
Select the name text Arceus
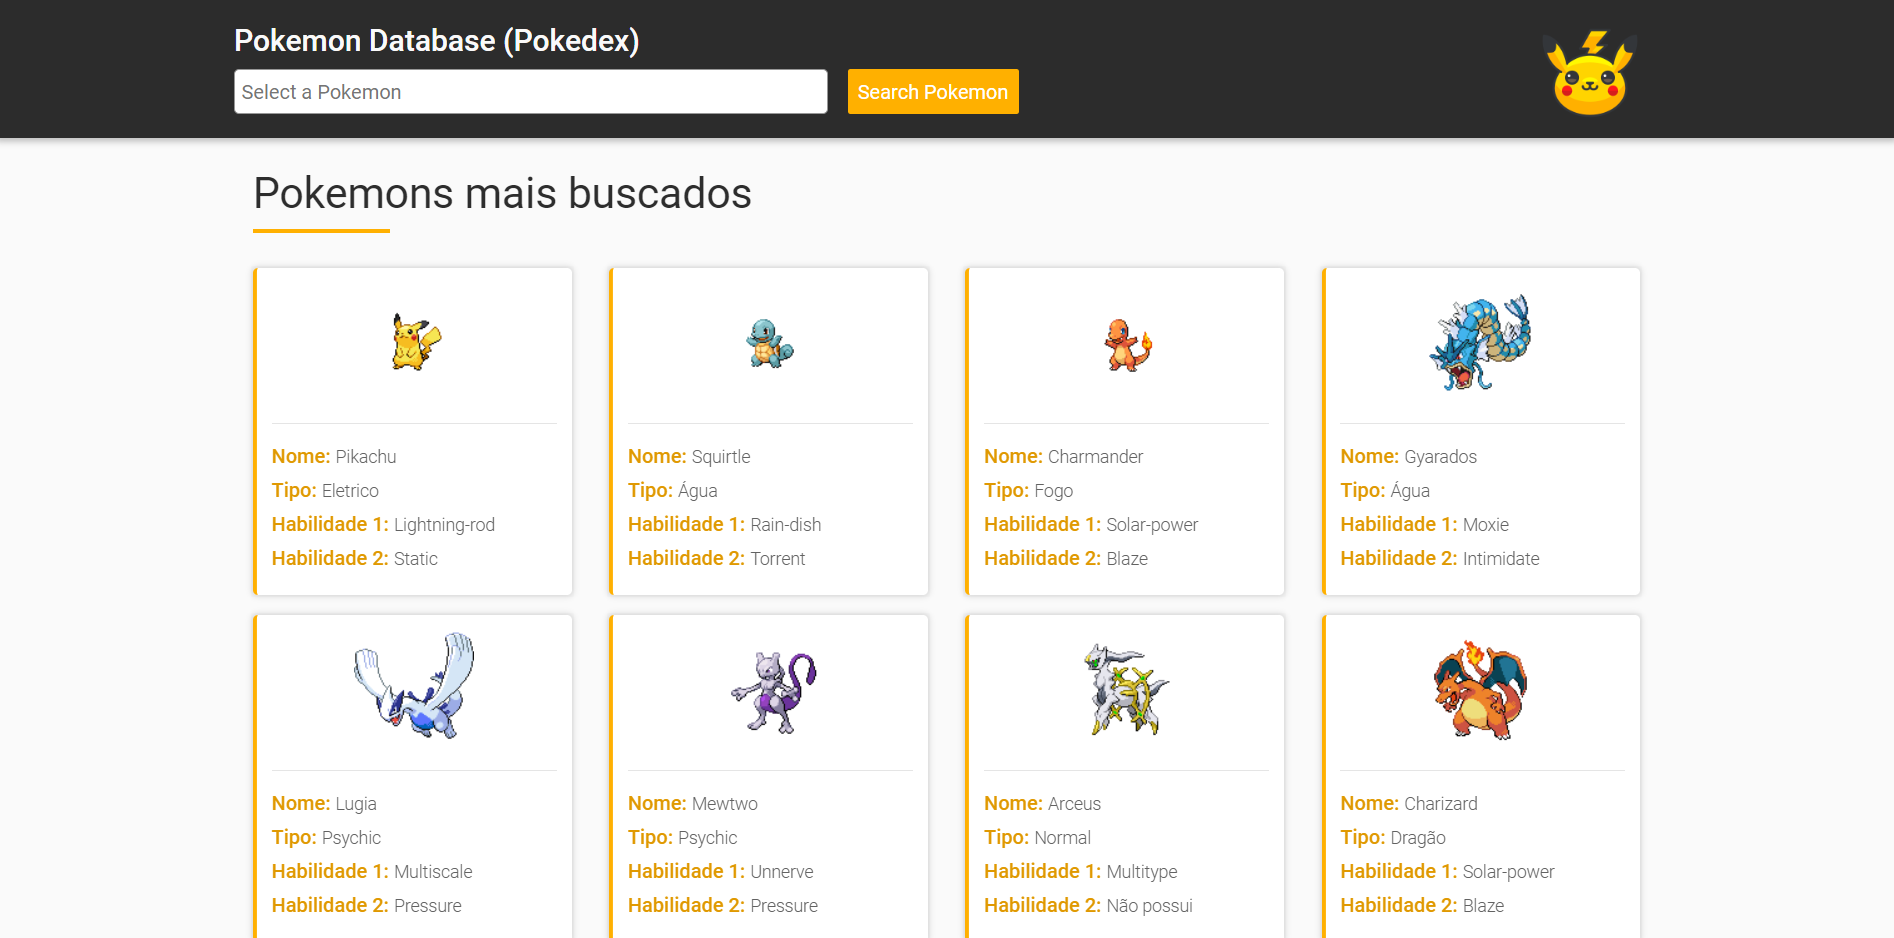(1074, 804)
